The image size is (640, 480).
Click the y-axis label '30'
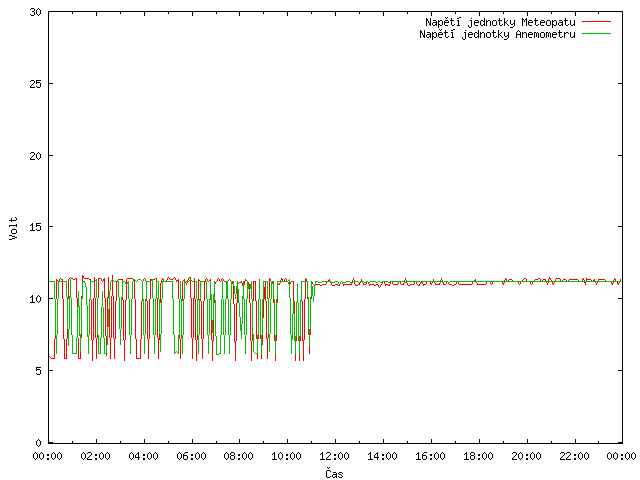tap(36, 12)
